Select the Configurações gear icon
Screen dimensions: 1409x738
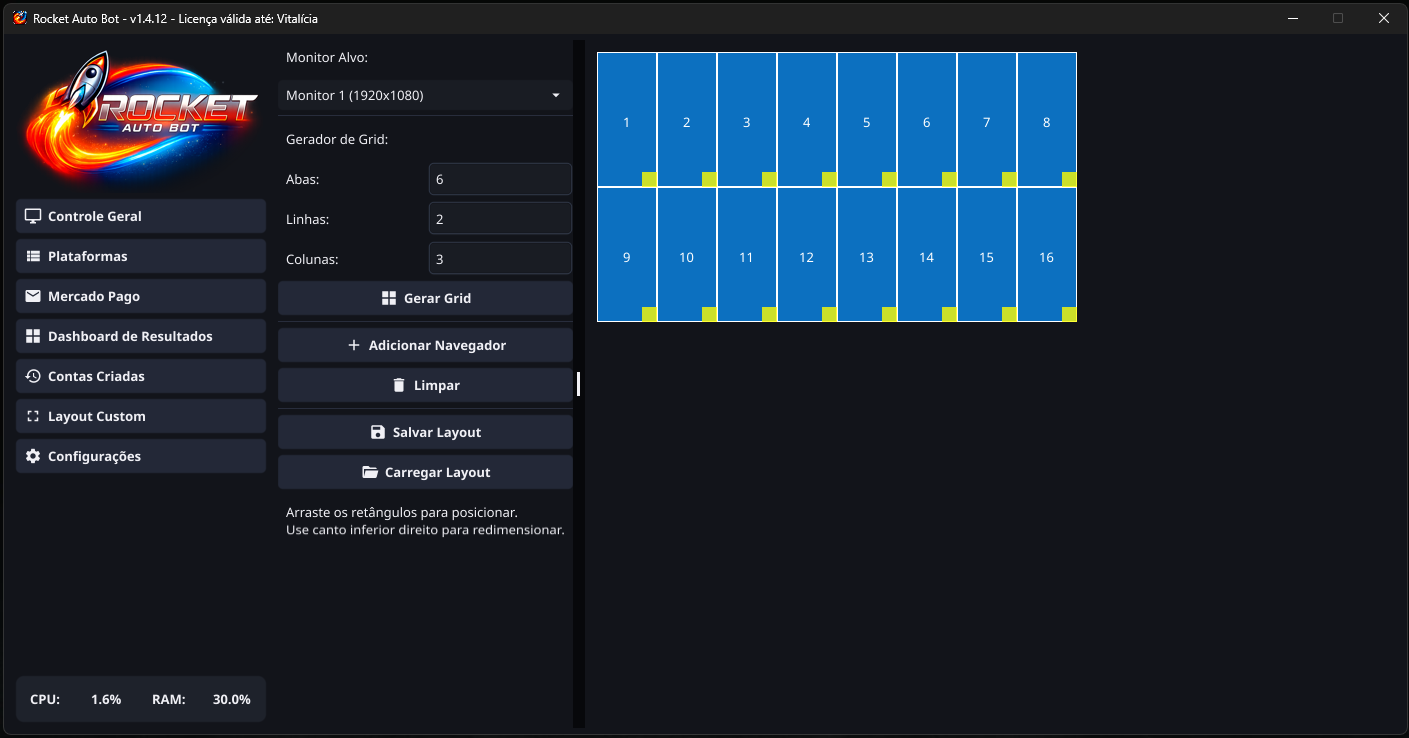pos(33,456)
